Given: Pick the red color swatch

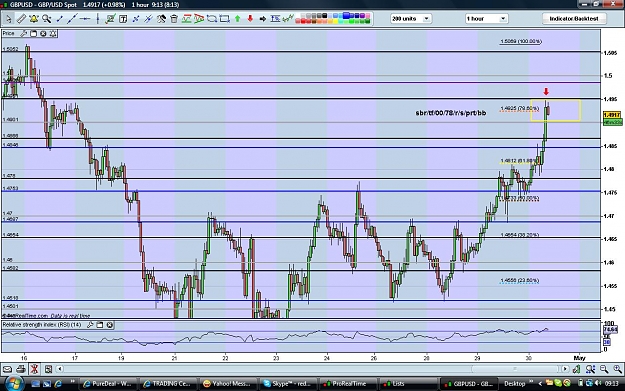Looking at the screenshot, I should (303, 21).
